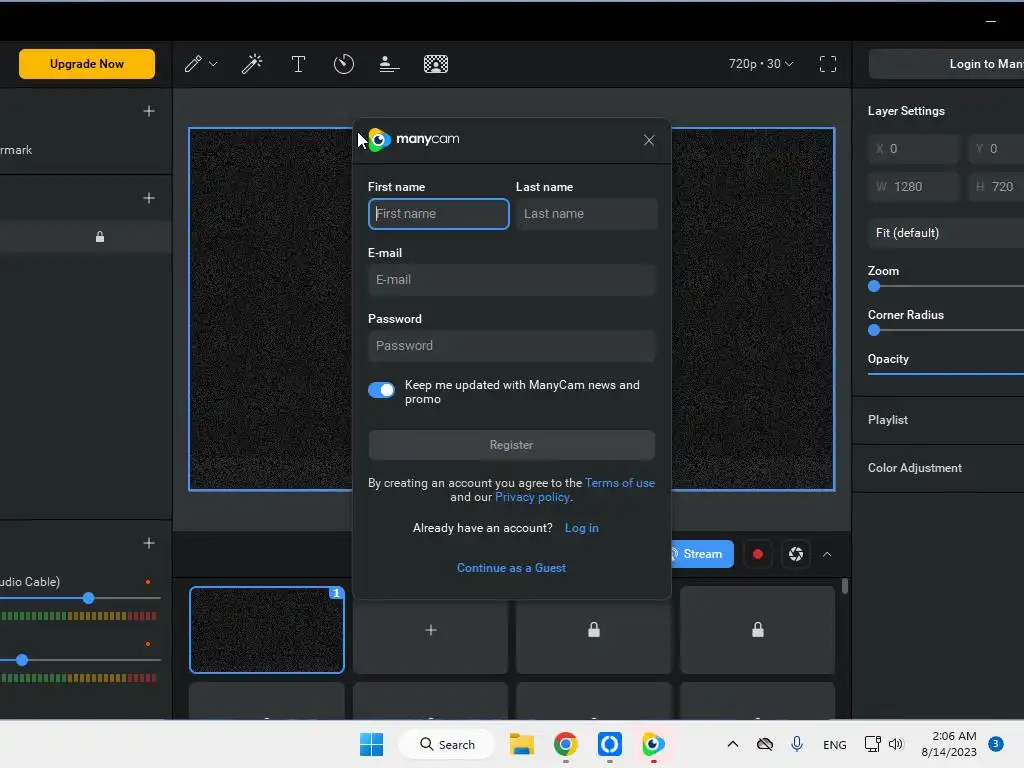
Task: Click the Upgrade Now button
Action: point(87,64)
